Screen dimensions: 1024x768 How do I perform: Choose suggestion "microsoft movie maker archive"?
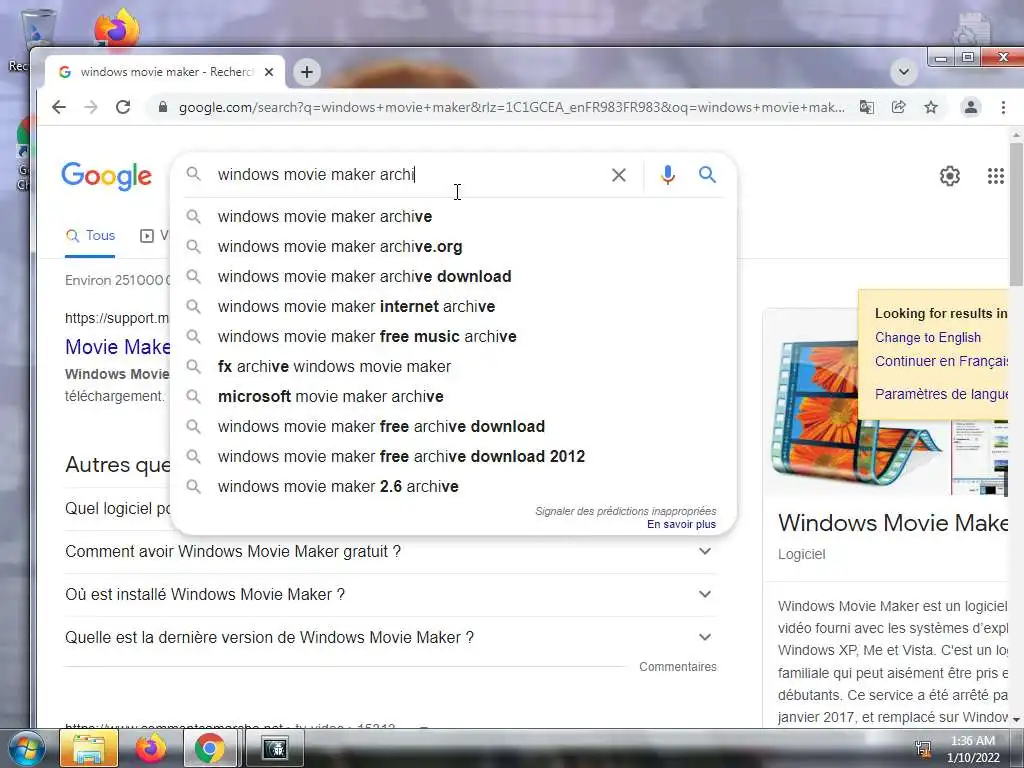coord(453,396)
